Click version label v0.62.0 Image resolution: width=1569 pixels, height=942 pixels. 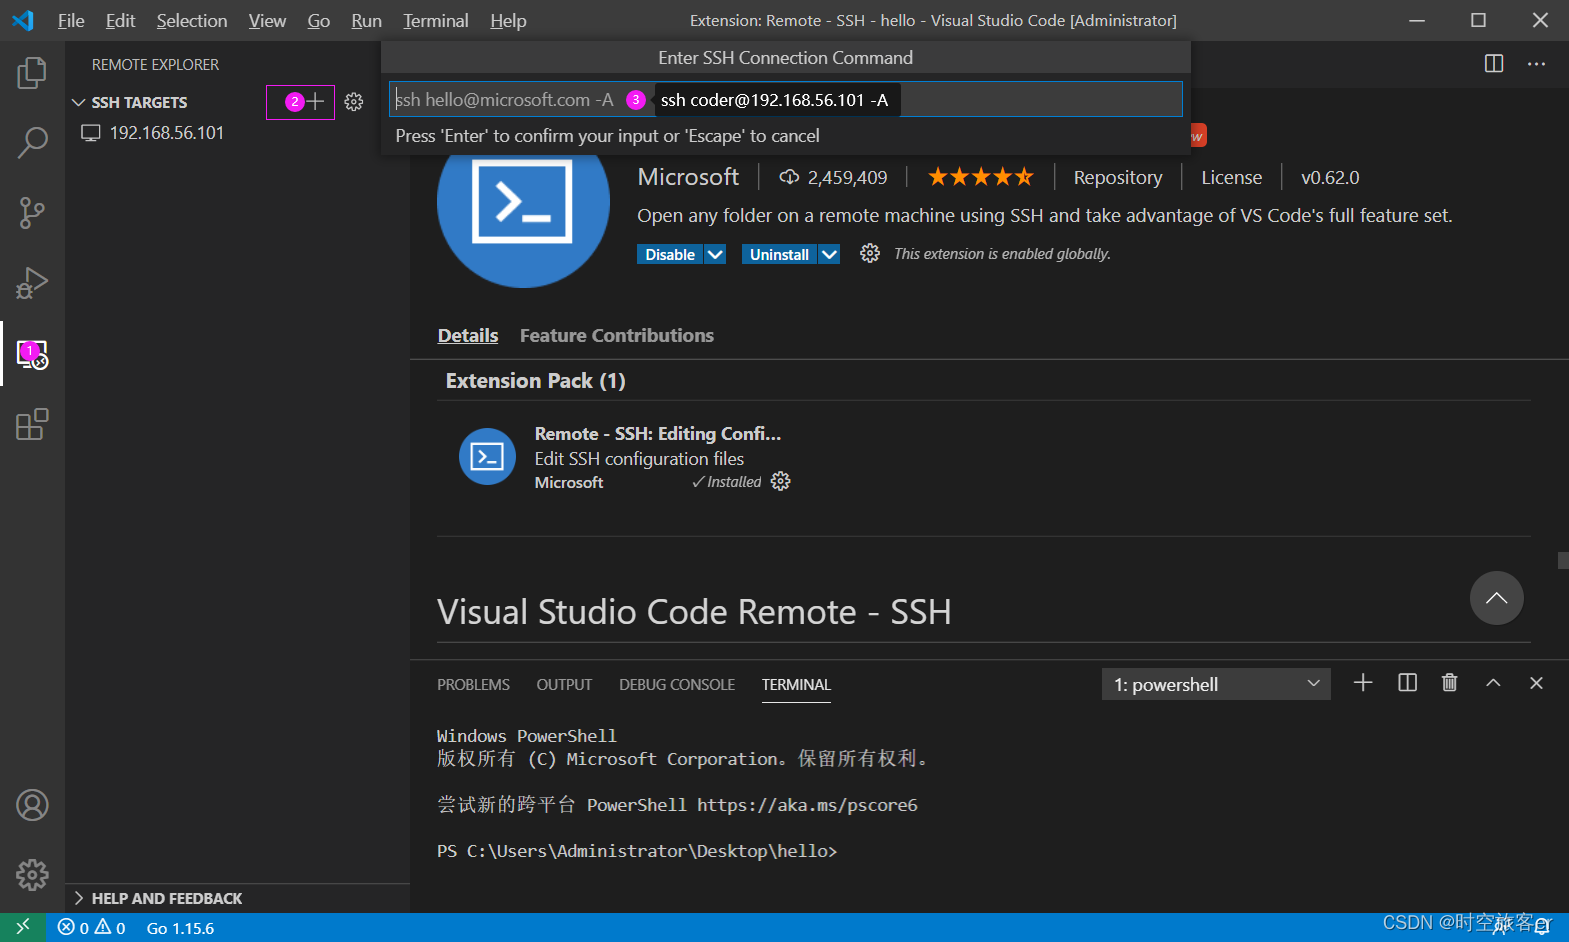click(1330, 177)
